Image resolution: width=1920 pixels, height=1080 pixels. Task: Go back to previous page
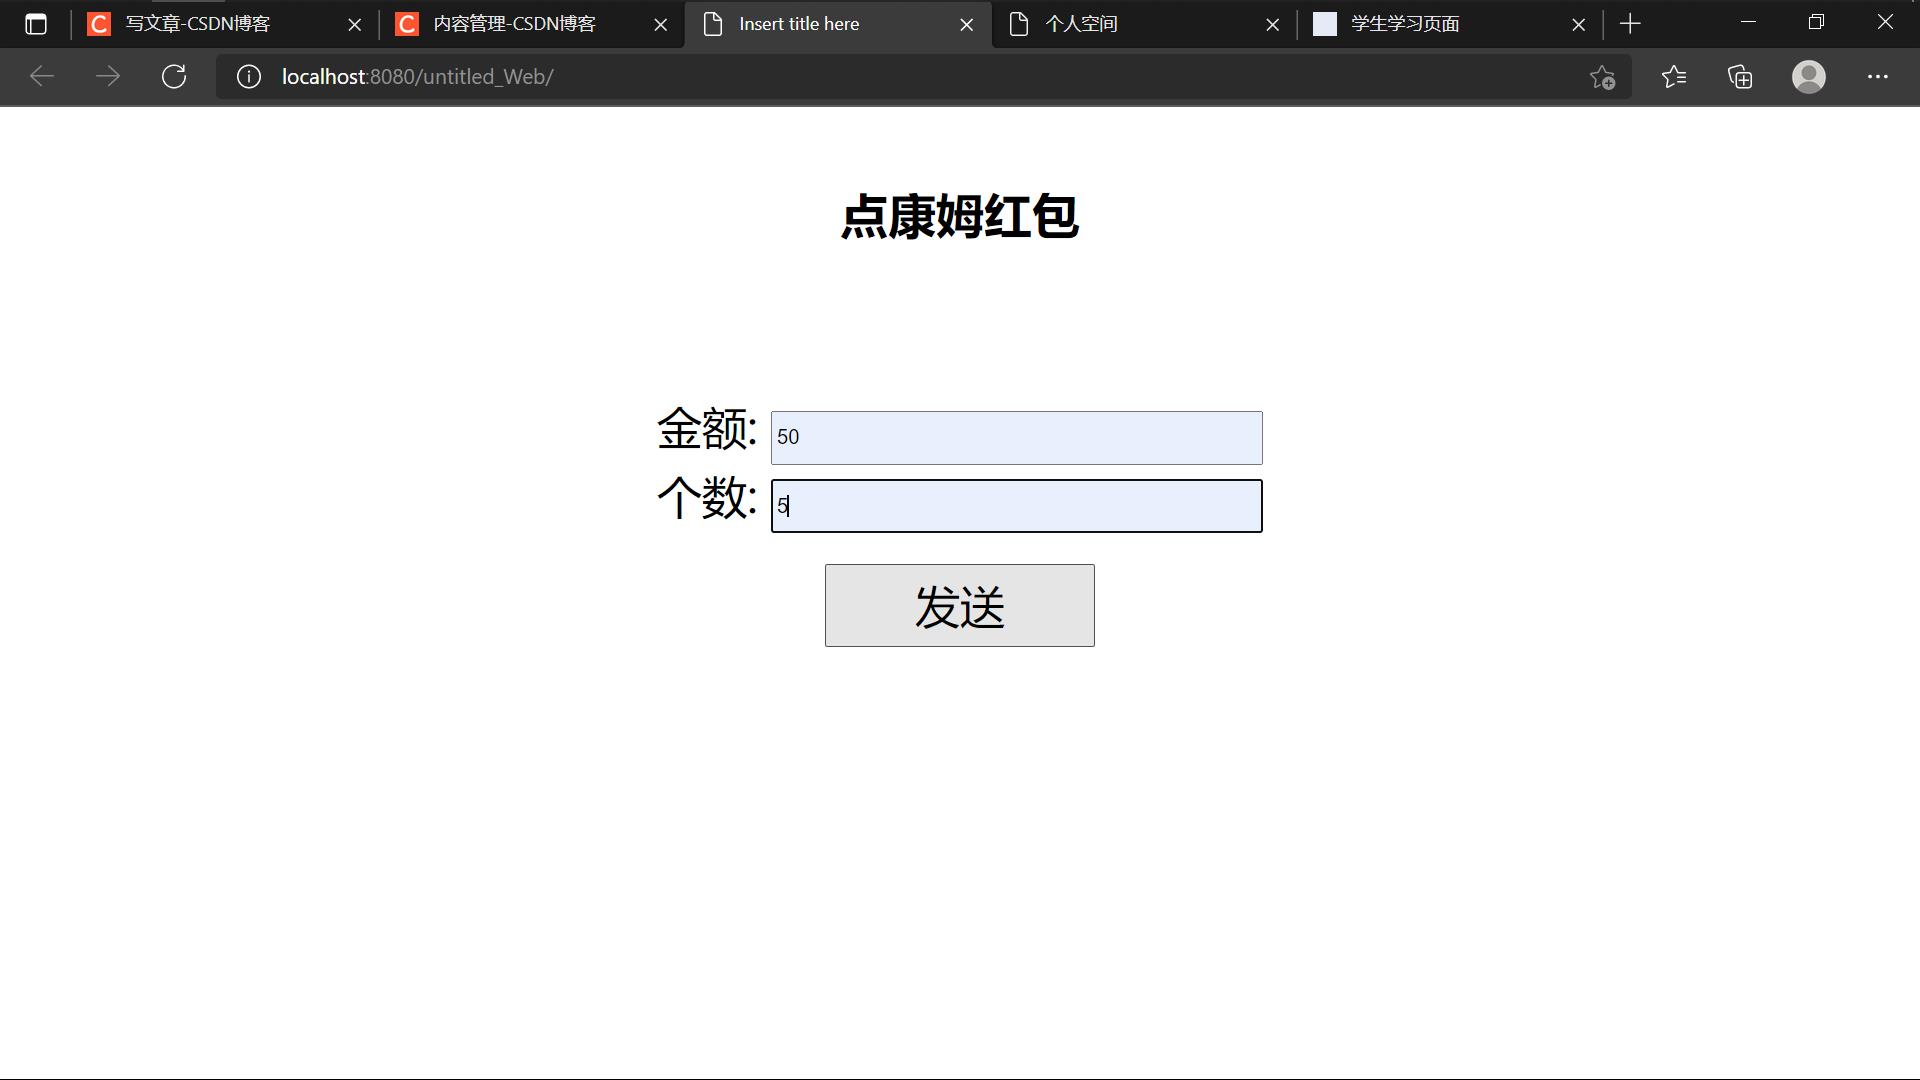tap(41, 77)
